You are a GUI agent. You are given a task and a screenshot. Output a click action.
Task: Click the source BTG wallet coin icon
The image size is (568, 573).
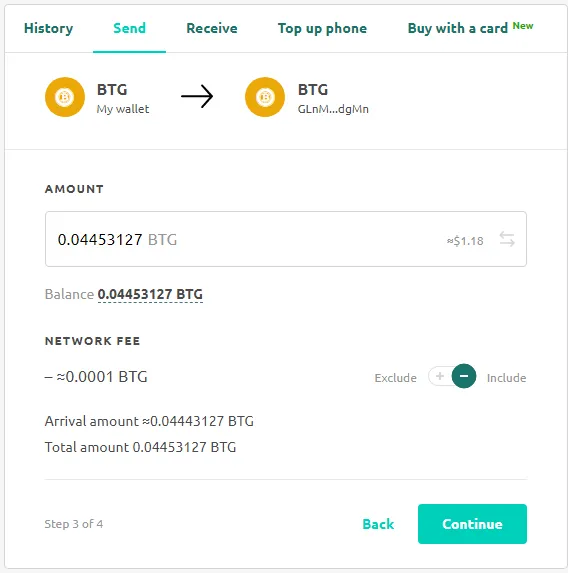pos(65,97)
